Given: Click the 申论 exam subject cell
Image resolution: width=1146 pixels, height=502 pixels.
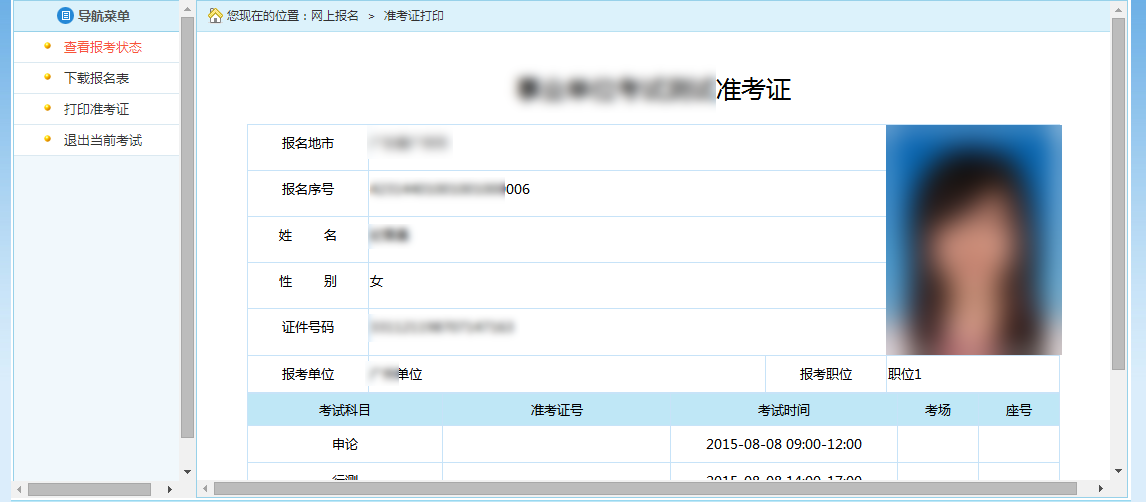Looking at the screenshot, I should (x=345, y=444).
